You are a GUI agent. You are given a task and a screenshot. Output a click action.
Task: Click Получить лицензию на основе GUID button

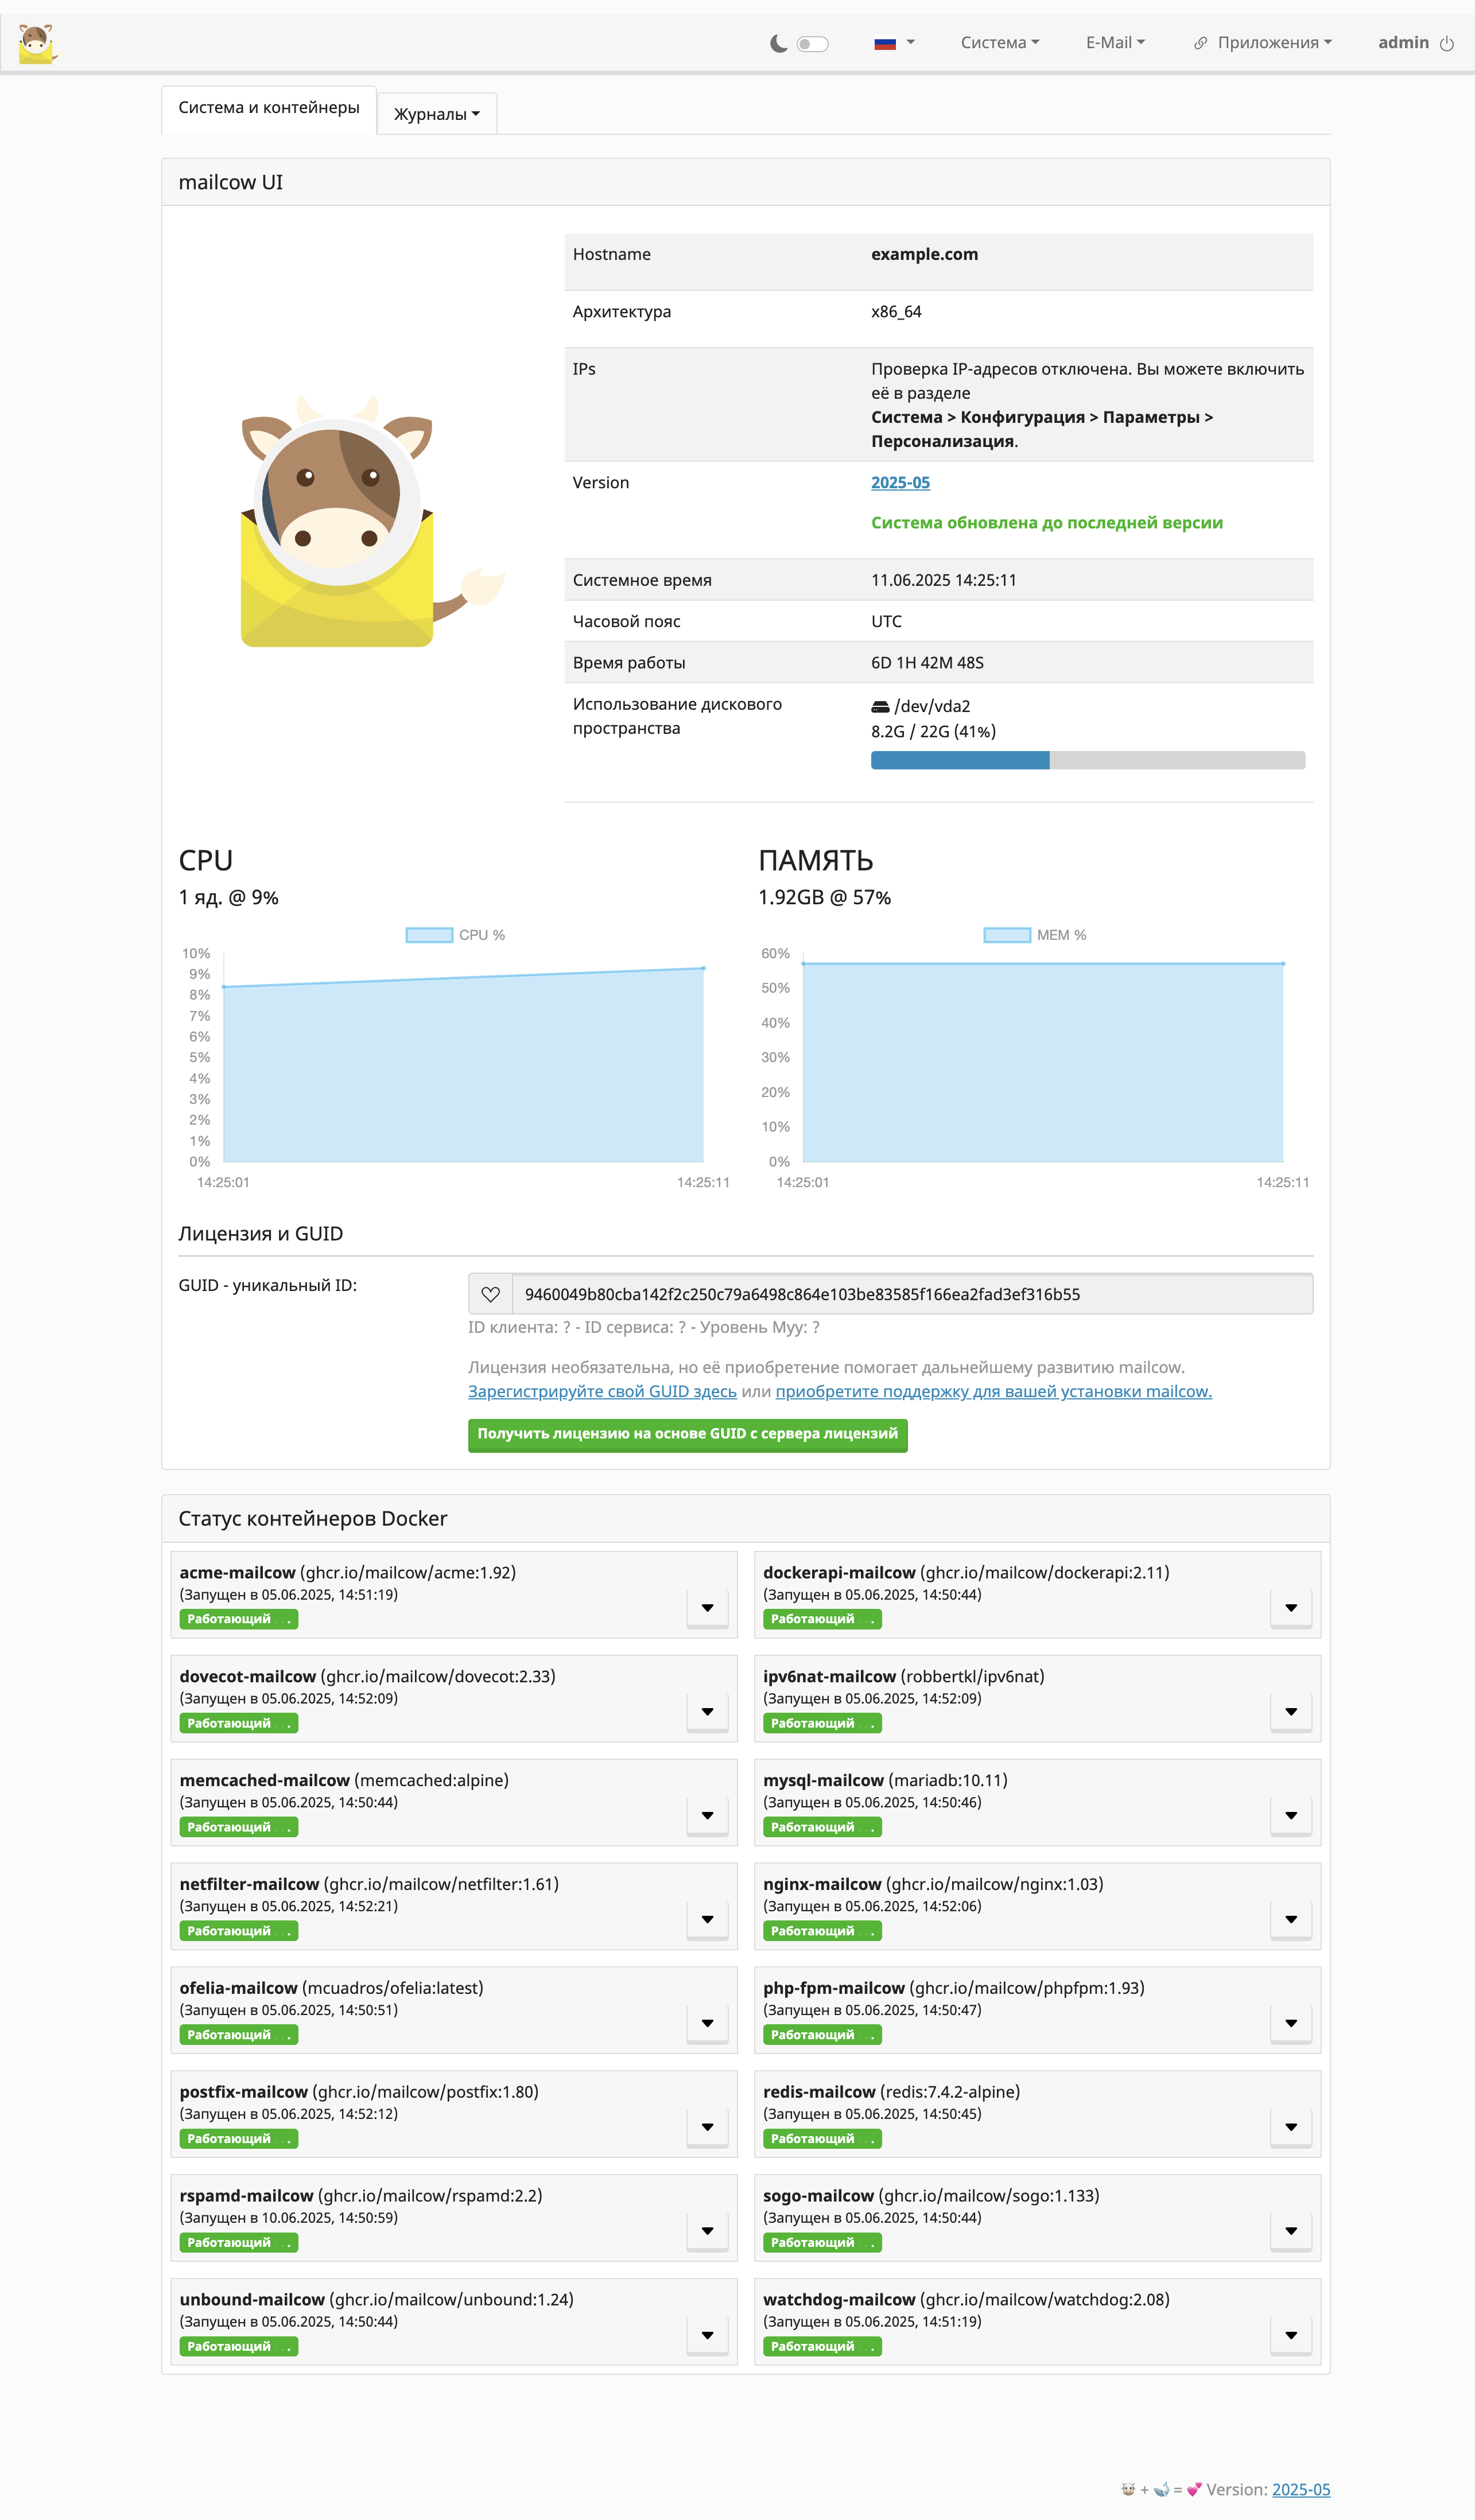point(688,1434)
